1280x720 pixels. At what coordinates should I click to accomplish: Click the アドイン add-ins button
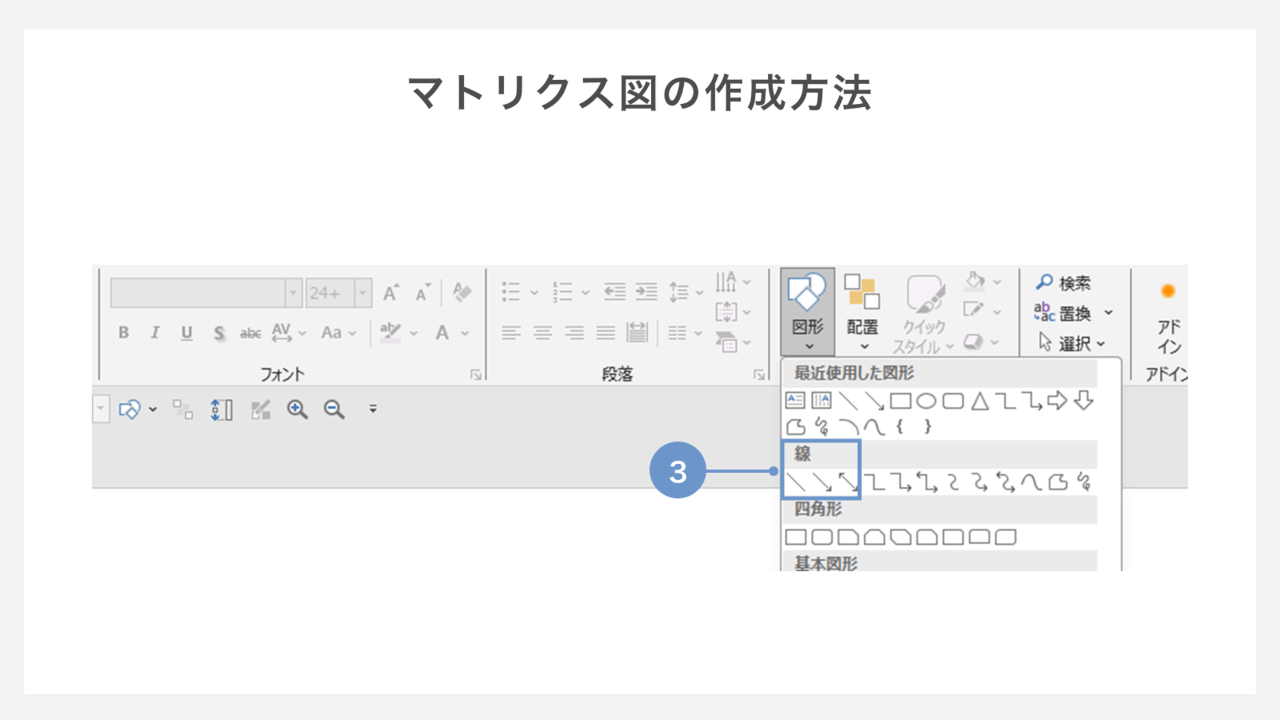click(1168, 318)
